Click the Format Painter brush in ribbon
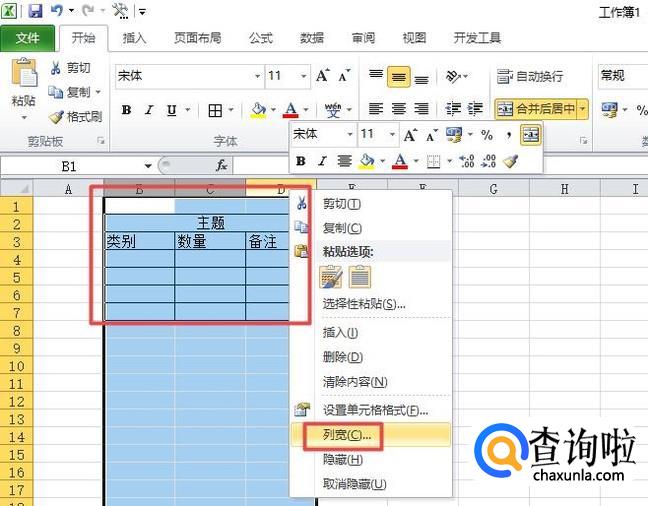This screenshot has height=506, width=648. [x=76, y=116]
